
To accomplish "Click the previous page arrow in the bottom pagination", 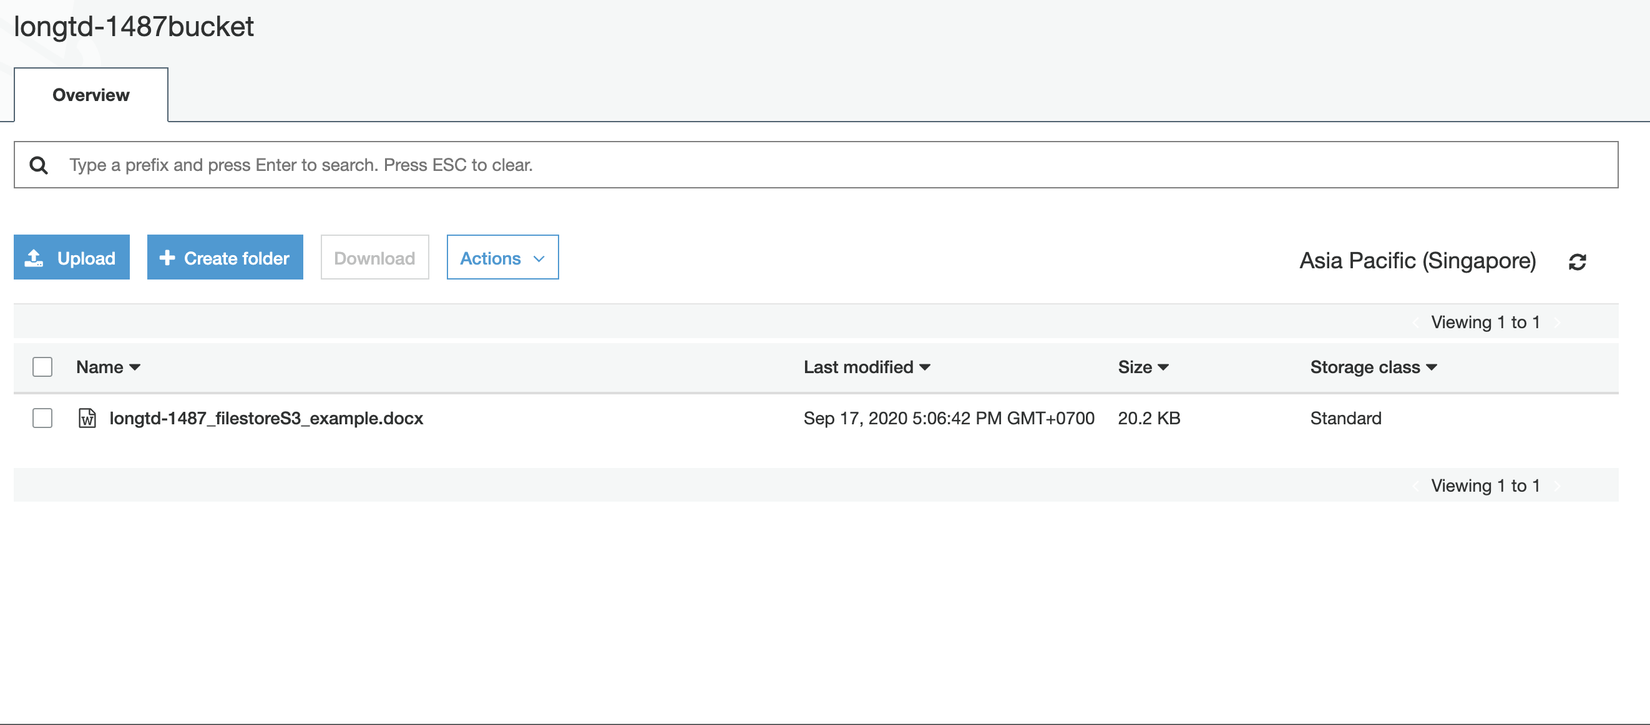I will [1416, 486].
